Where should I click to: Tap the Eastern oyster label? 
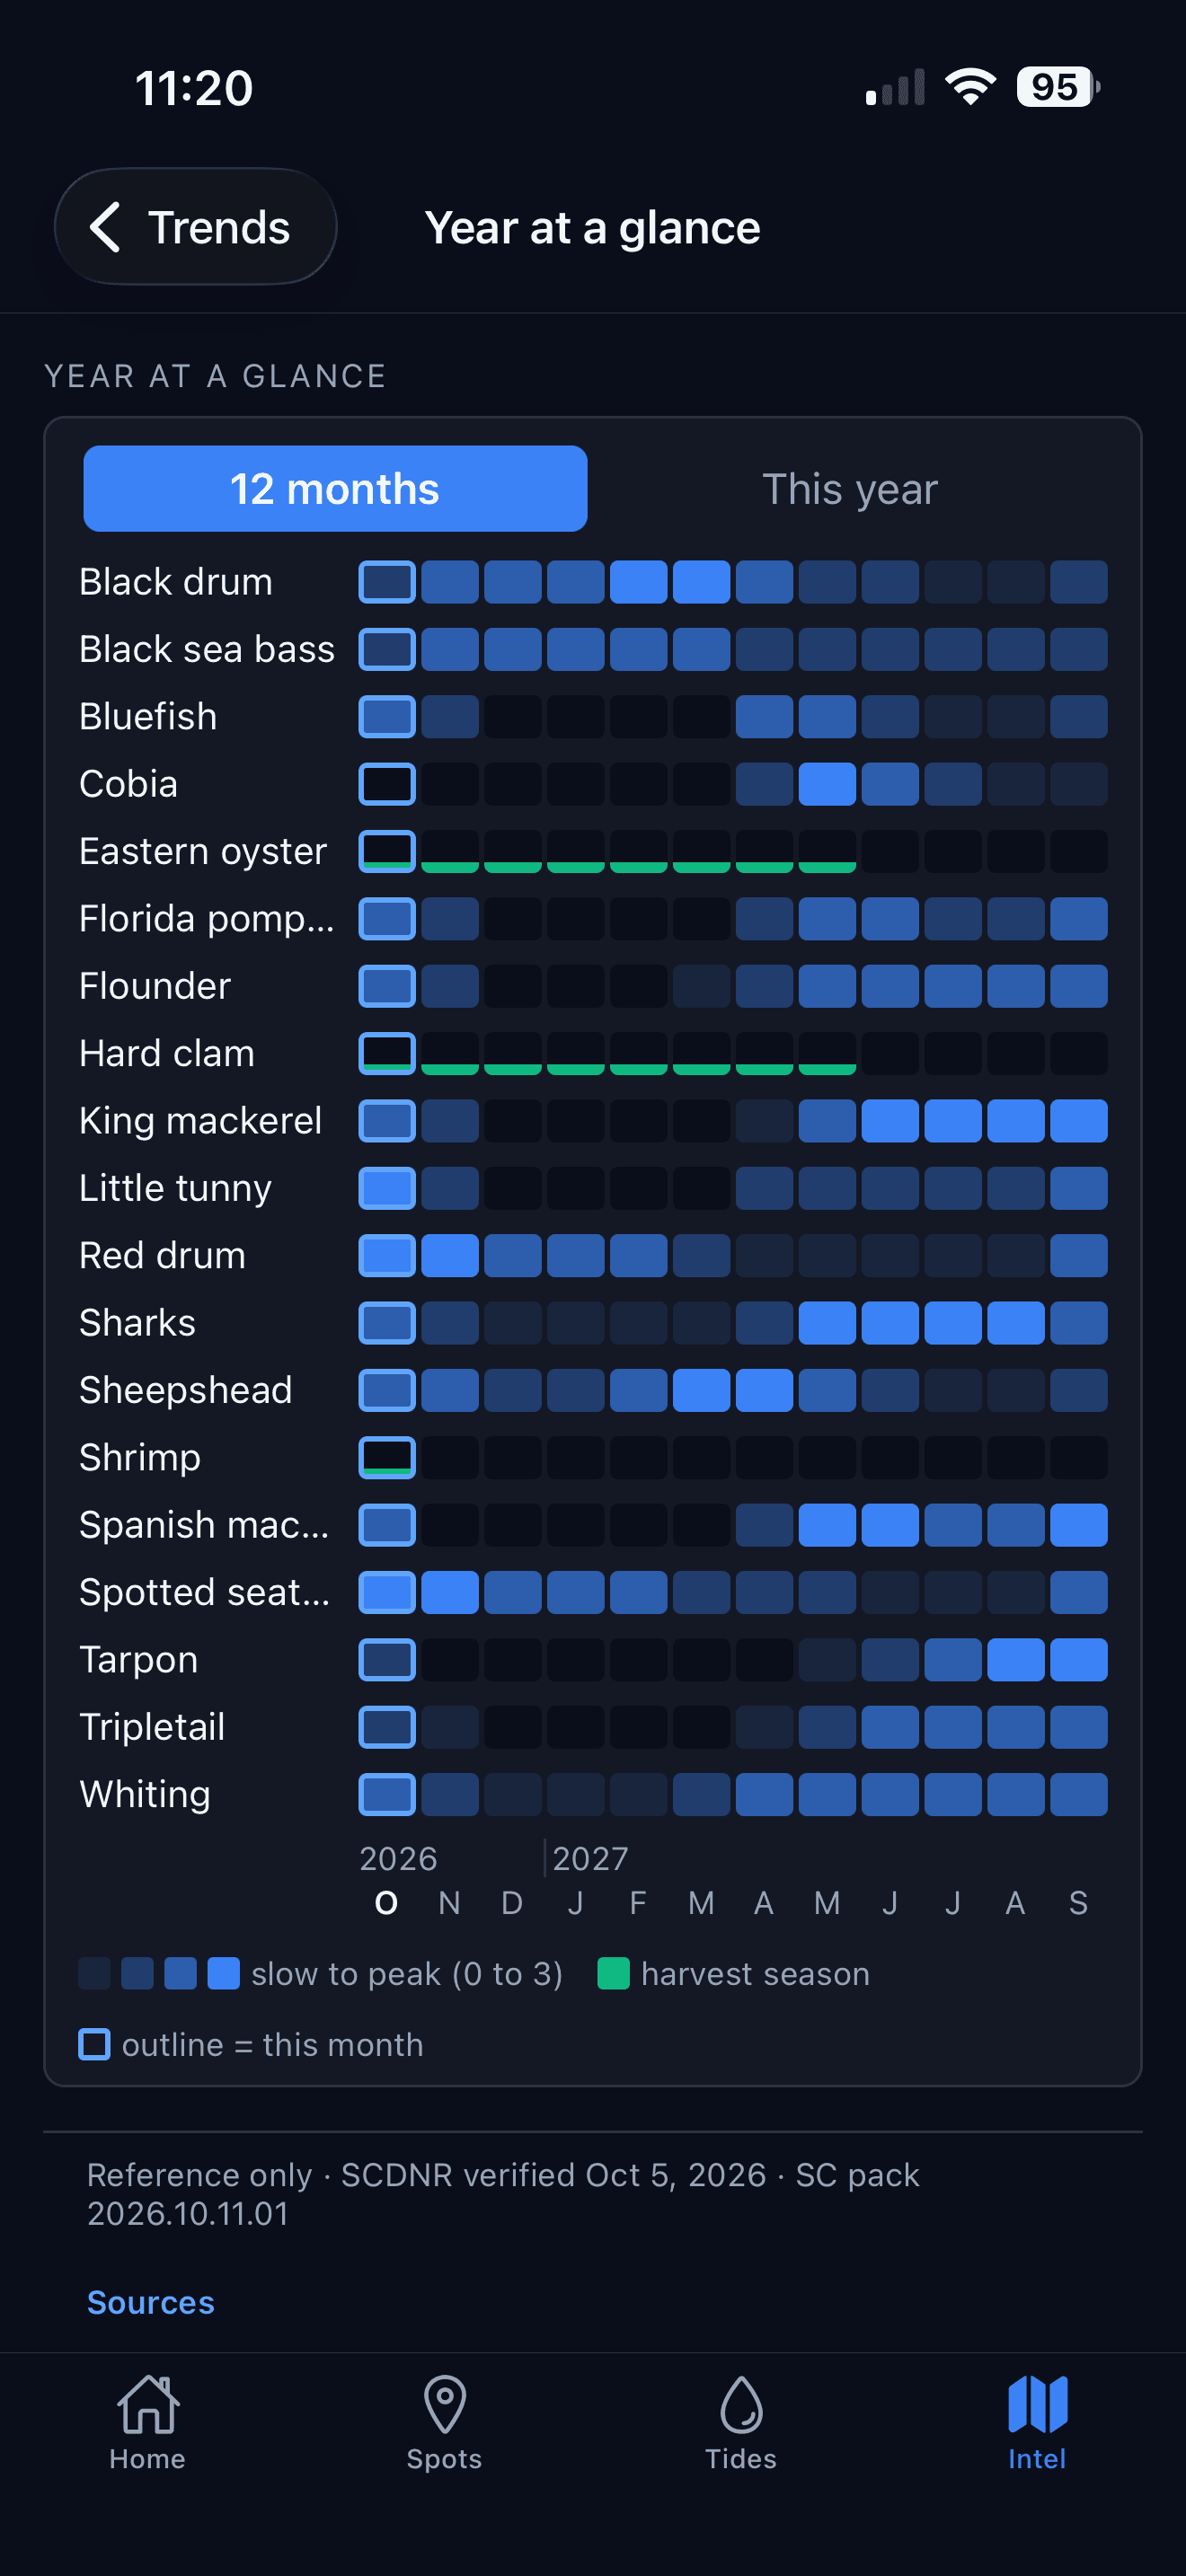coord(203,851)
